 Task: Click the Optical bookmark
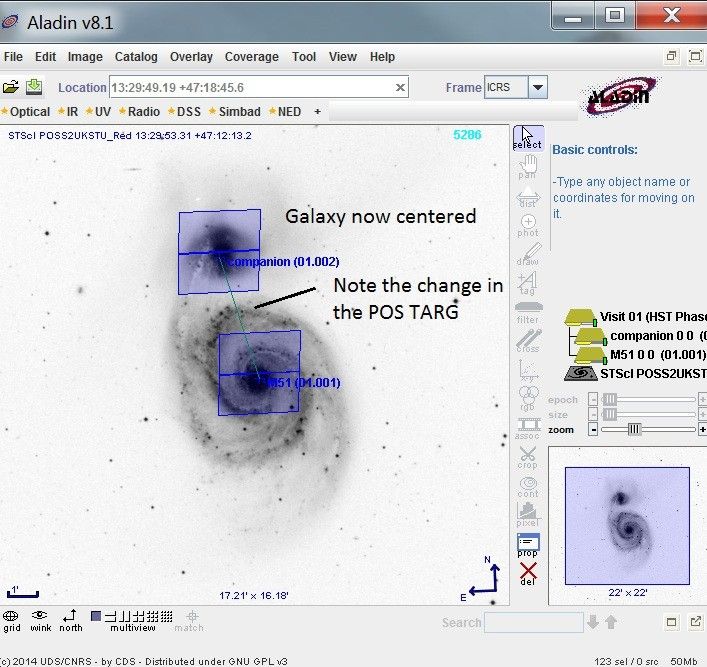(26, 111)
